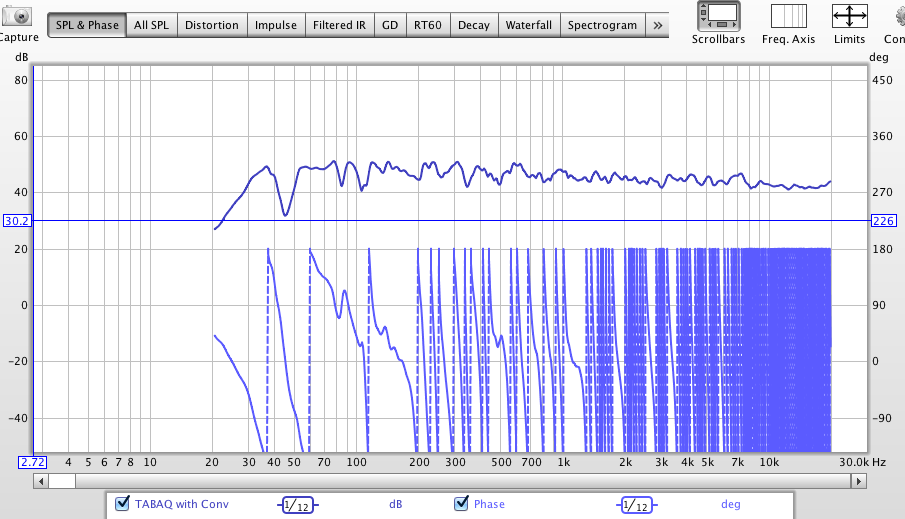Open the Limits arrows icon

pos(850,16)
